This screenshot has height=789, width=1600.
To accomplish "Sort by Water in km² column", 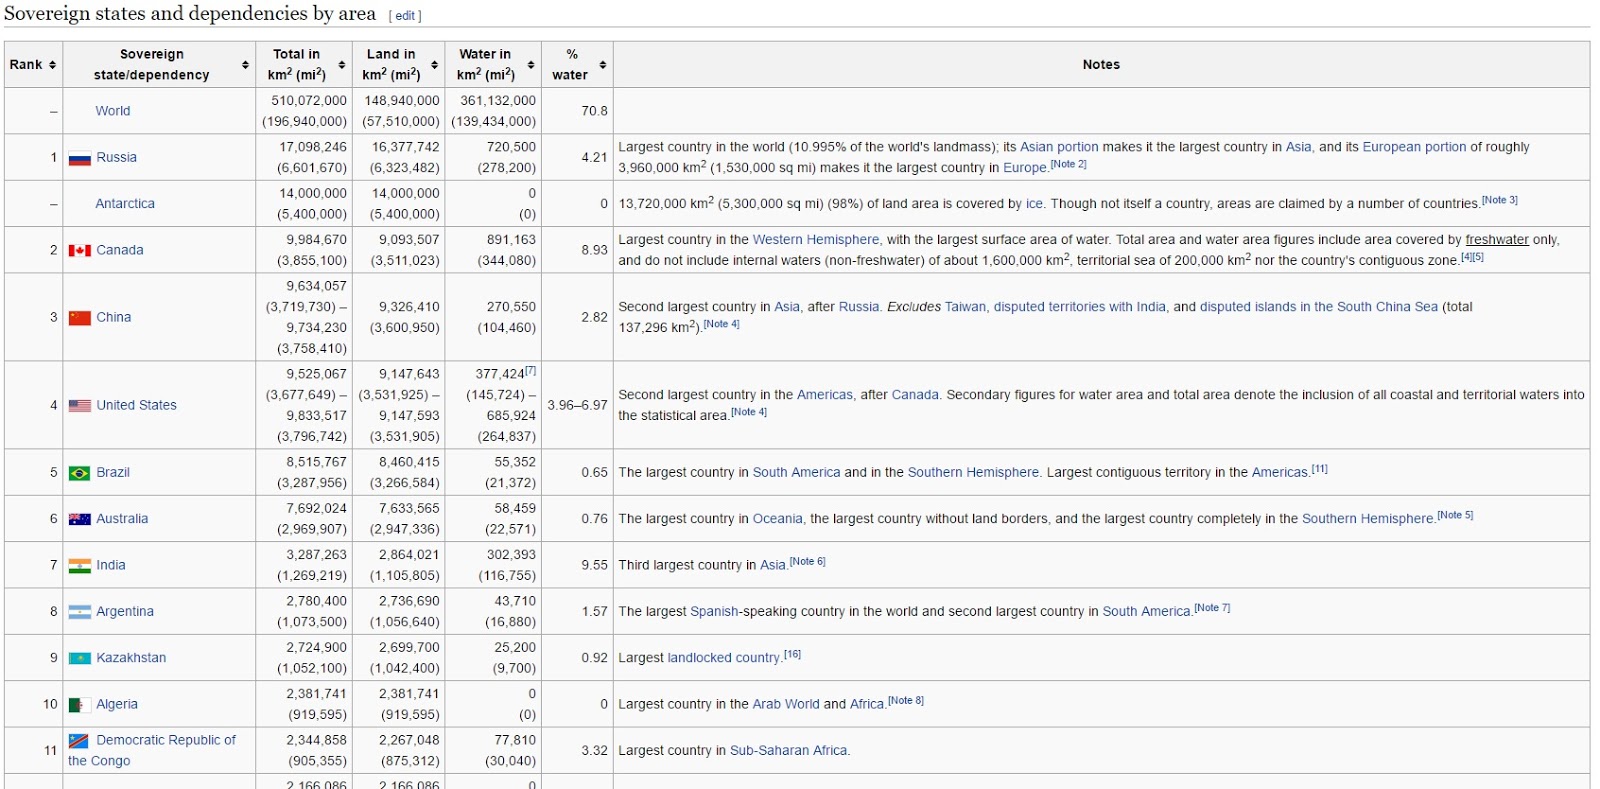I will (530, 65).
